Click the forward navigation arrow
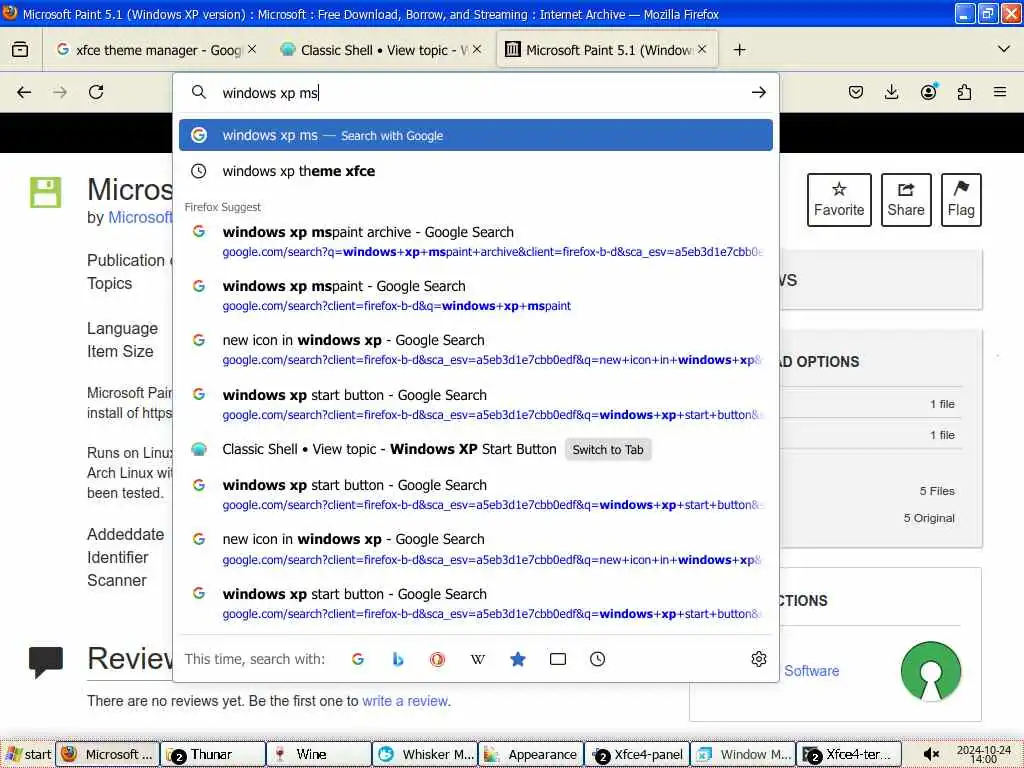Image resolution: width=1024 pixels, height=768 pixels. point(60,92)
